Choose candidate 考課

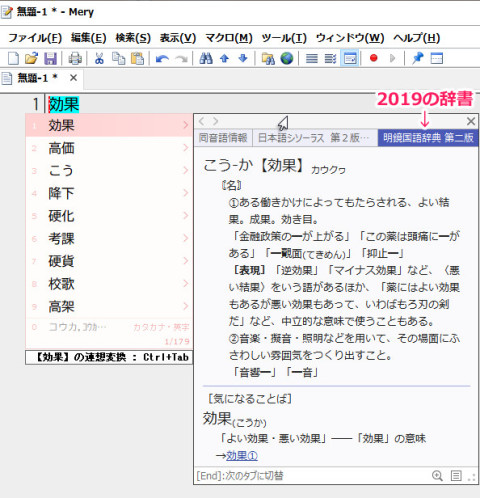click(x=109, y=239)
